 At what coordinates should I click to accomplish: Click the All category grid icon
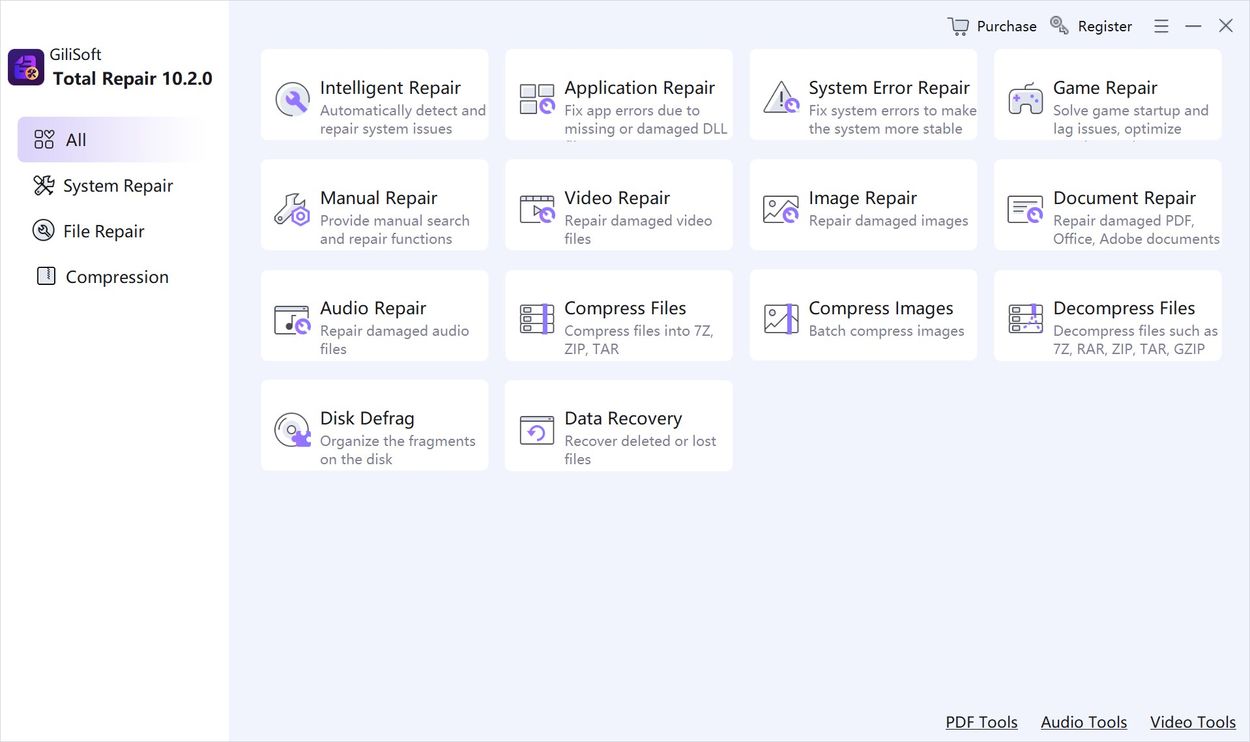44,139
